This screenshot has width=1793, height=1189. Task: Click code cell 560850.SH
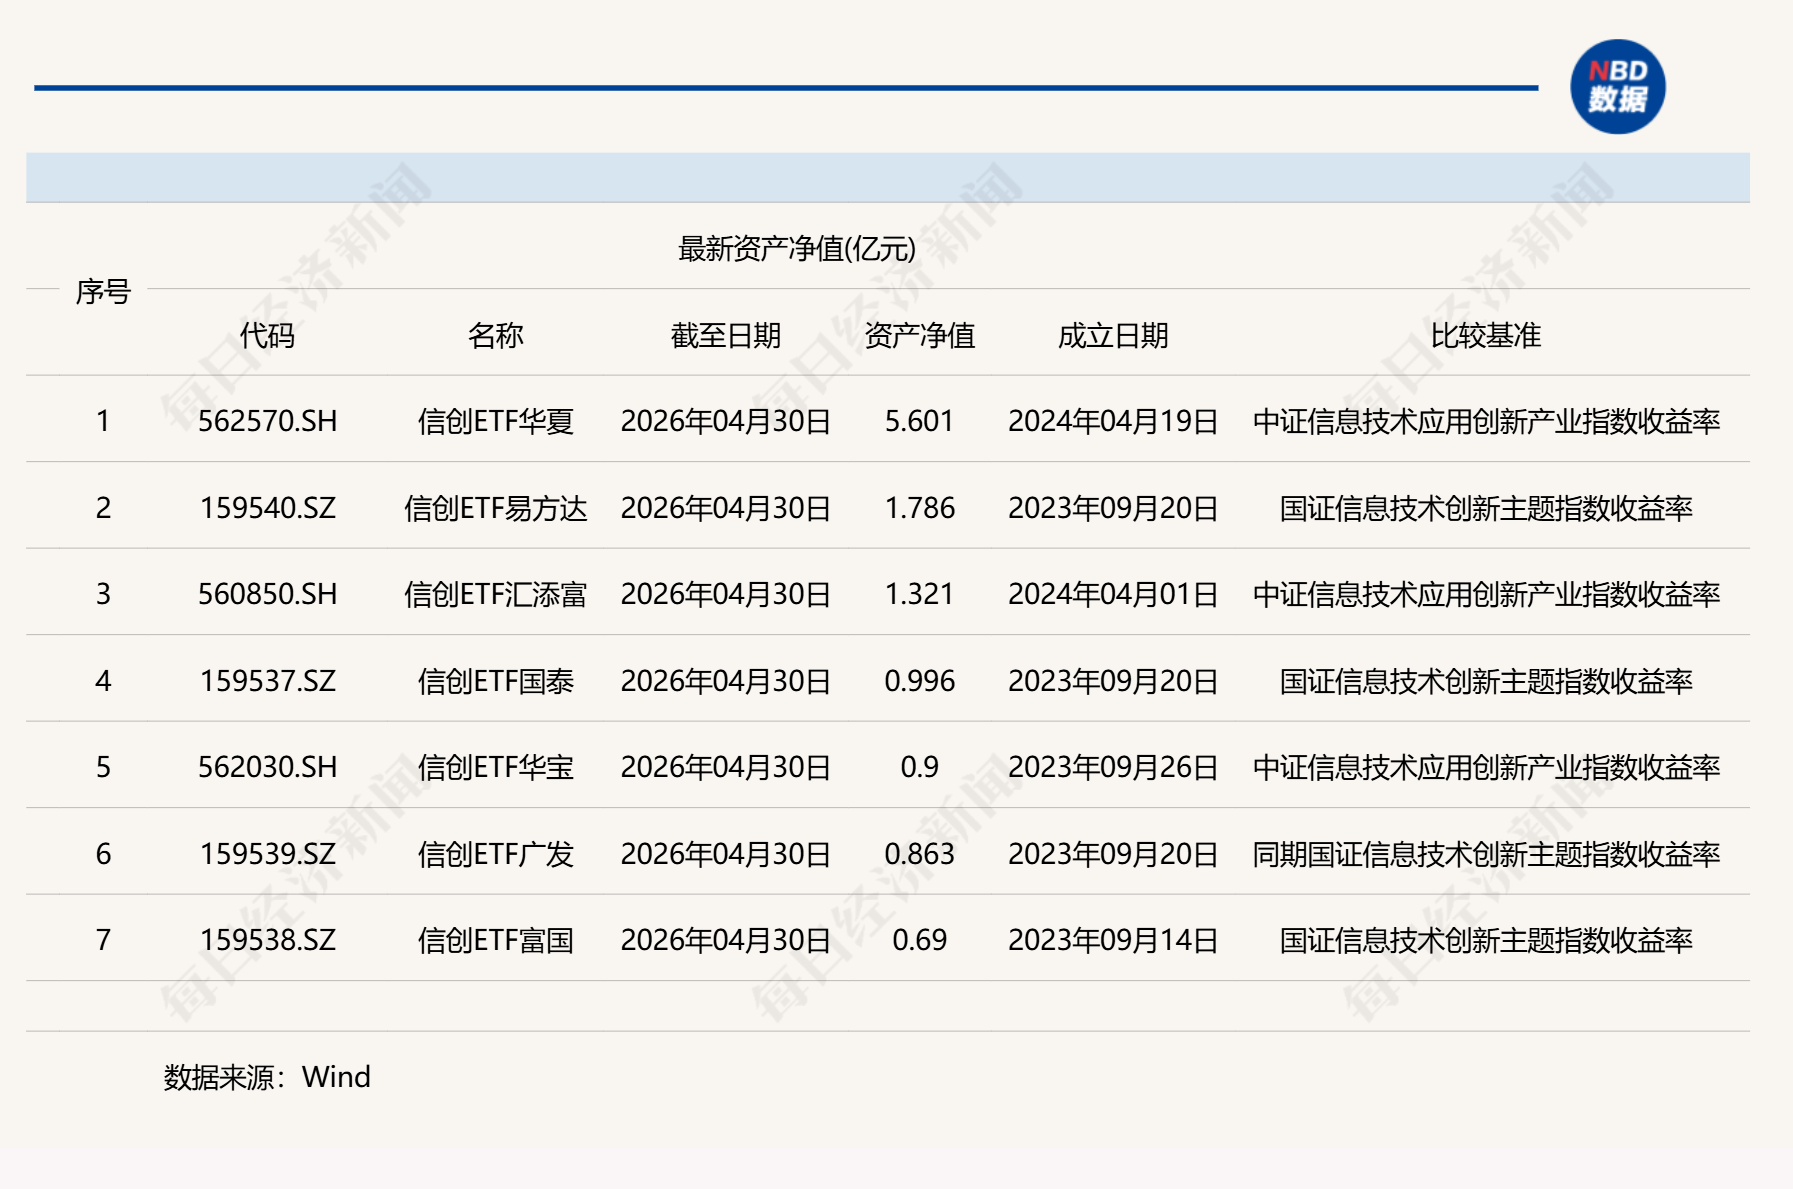coord(267,594)
